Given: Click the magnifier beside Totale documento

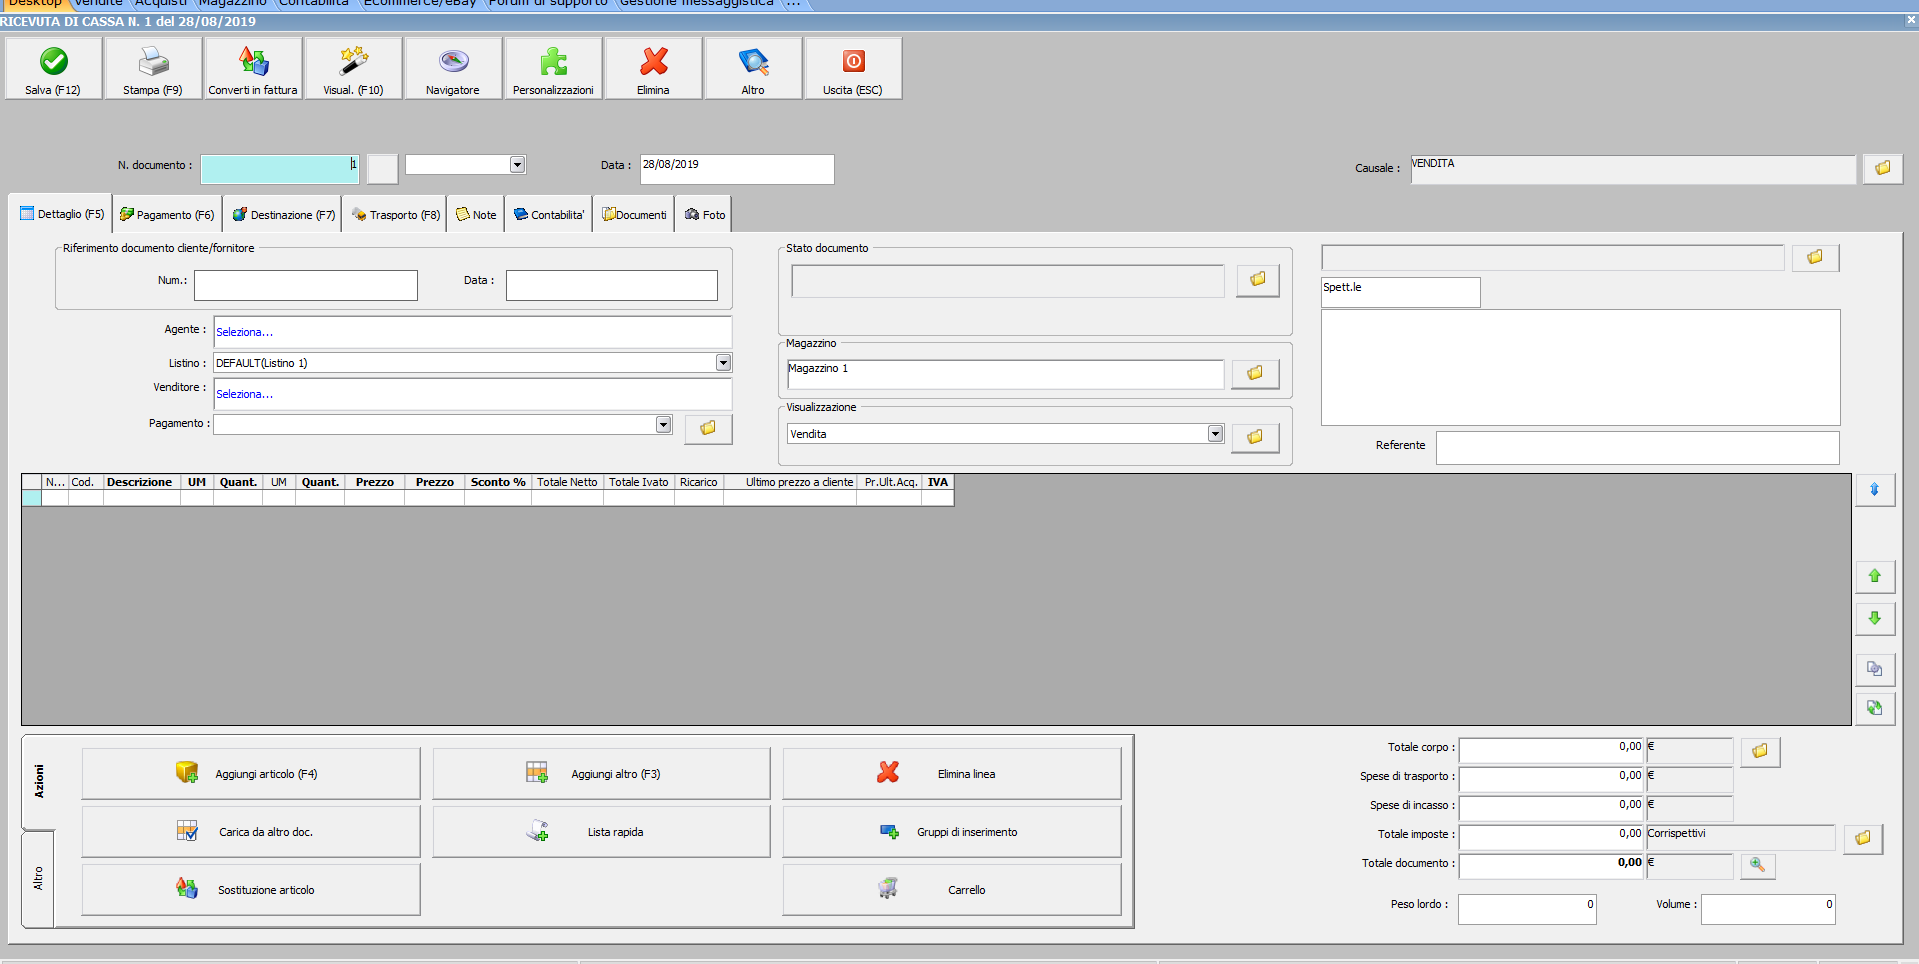Looking at the screenshot, I should [x=1757, y=866].
